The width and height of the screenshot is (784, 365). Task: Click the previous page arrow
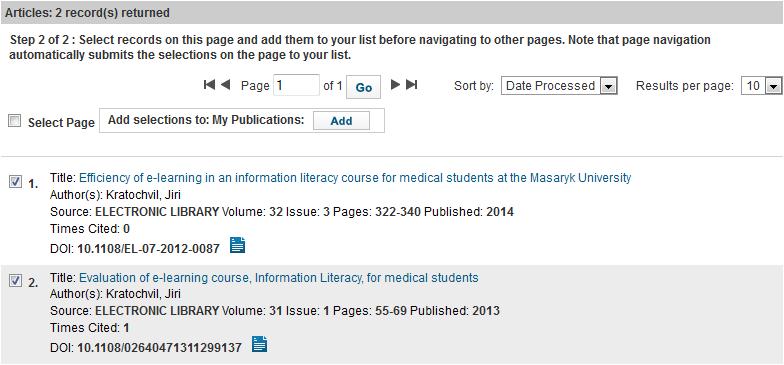[225, 85]
